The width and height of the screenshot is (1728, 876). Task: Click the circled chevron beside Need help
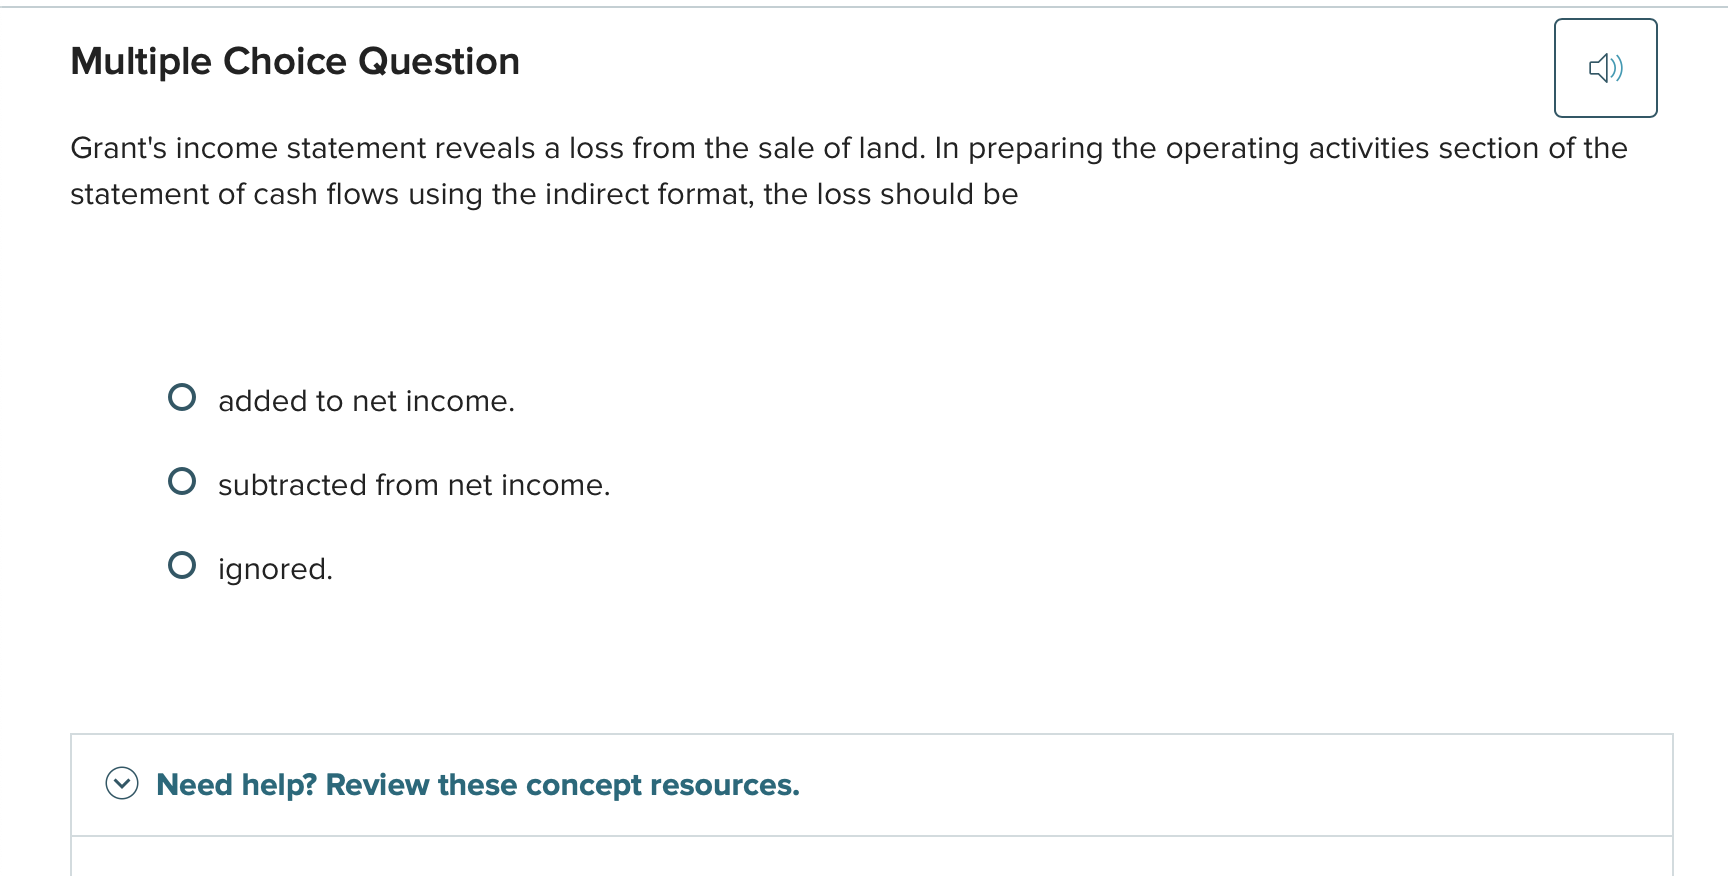point(122,784)
